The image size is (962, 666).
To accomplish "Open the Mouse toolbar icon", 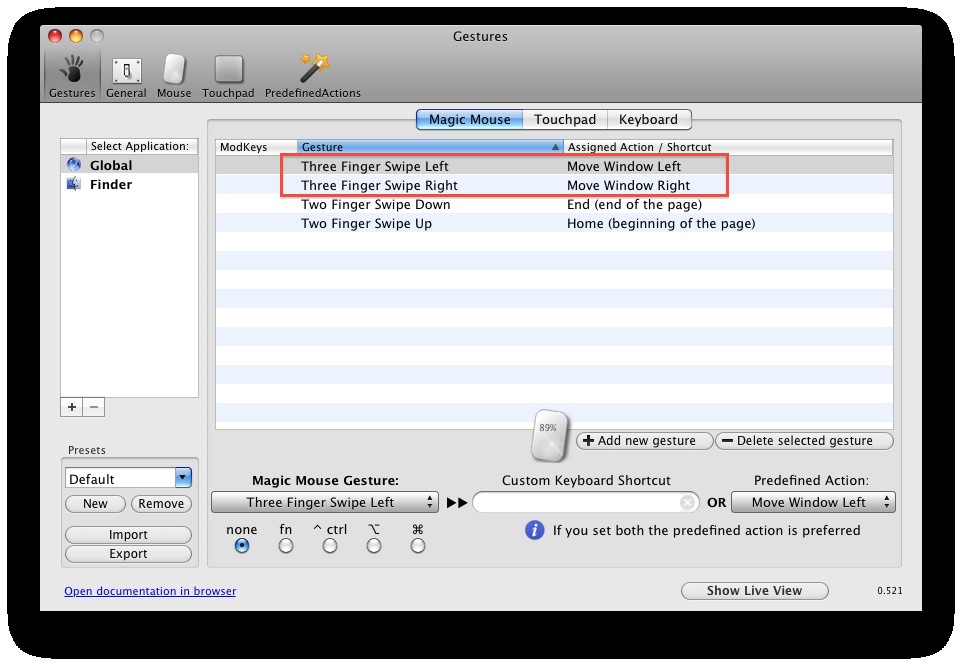I will (x=174, y=69).
